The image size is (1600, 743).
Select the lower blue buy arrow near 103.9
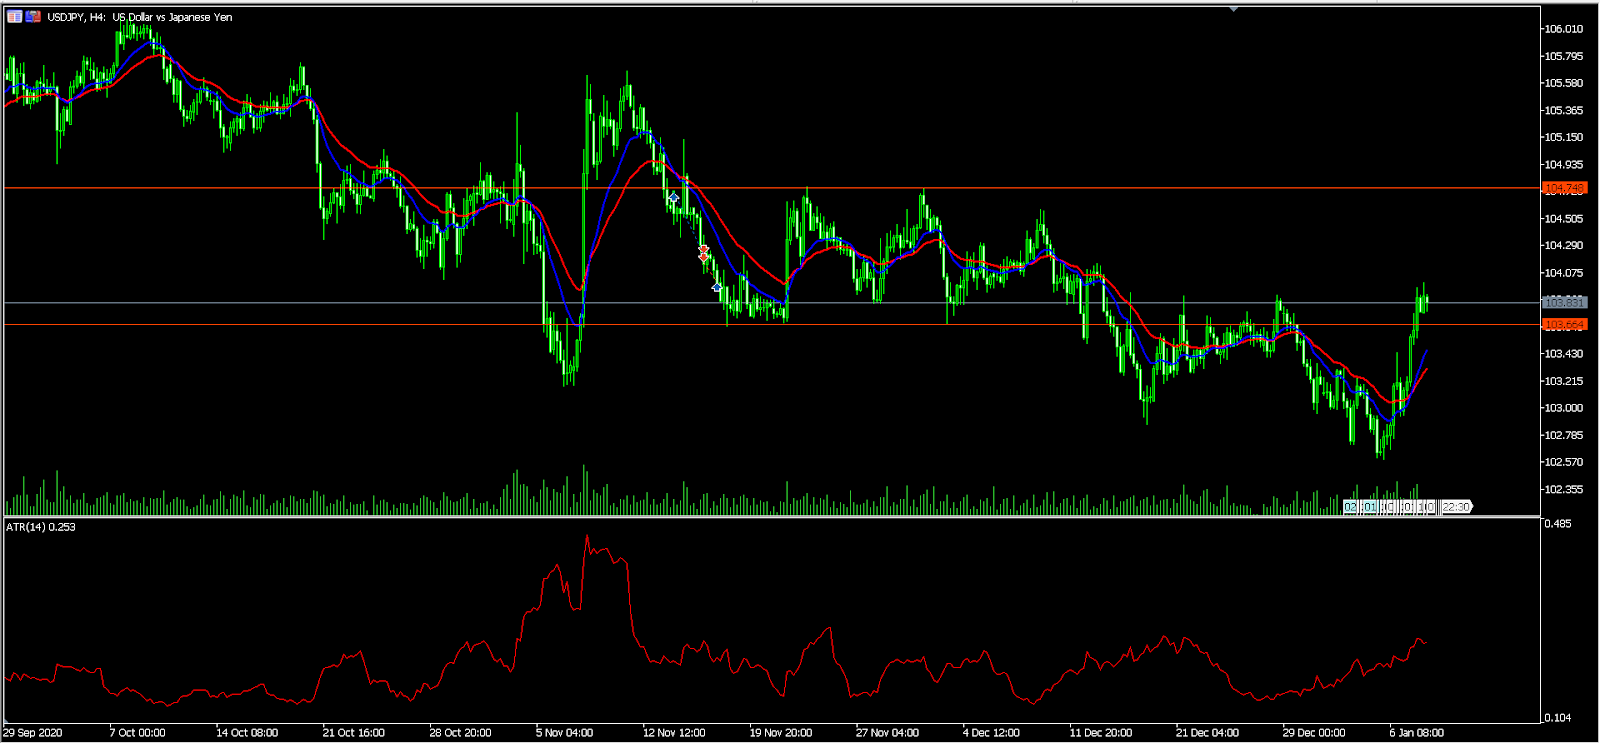(716, 287)
